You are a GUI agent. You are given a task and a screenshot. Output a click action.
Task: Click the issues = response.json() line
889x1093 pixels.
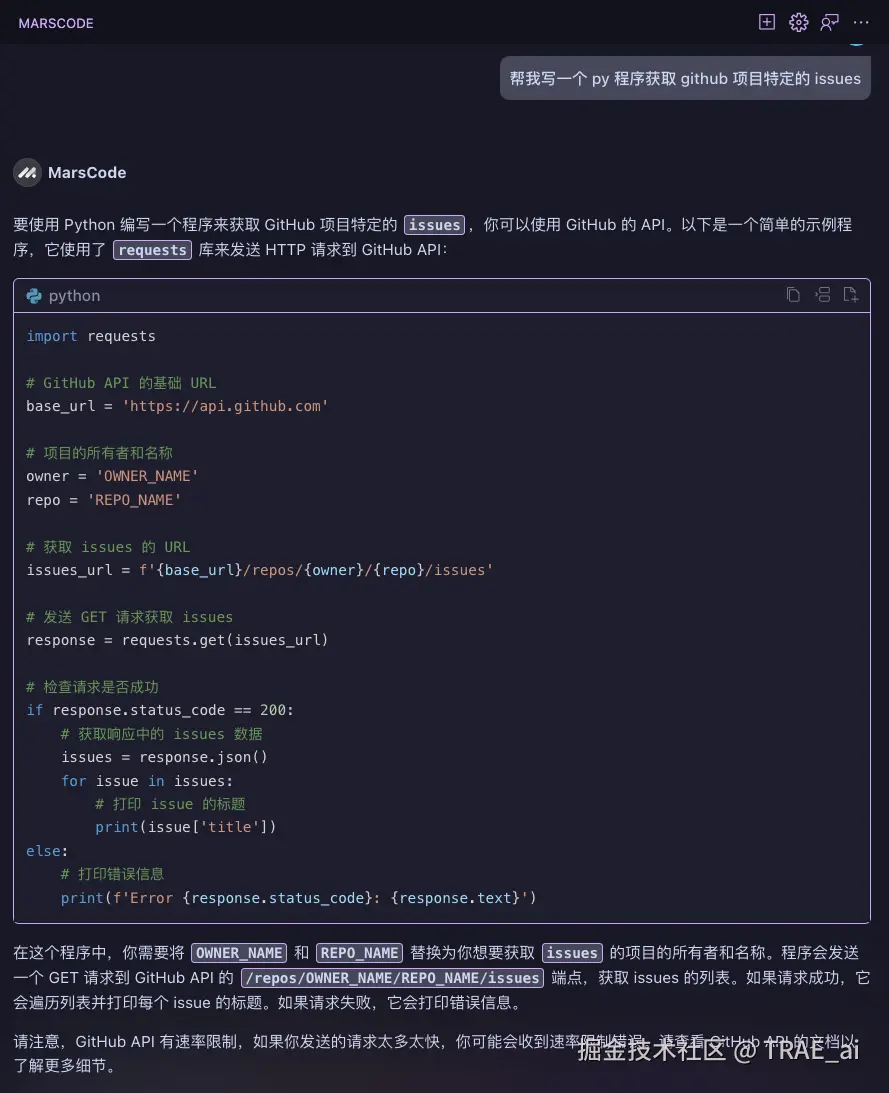[165, 757]
